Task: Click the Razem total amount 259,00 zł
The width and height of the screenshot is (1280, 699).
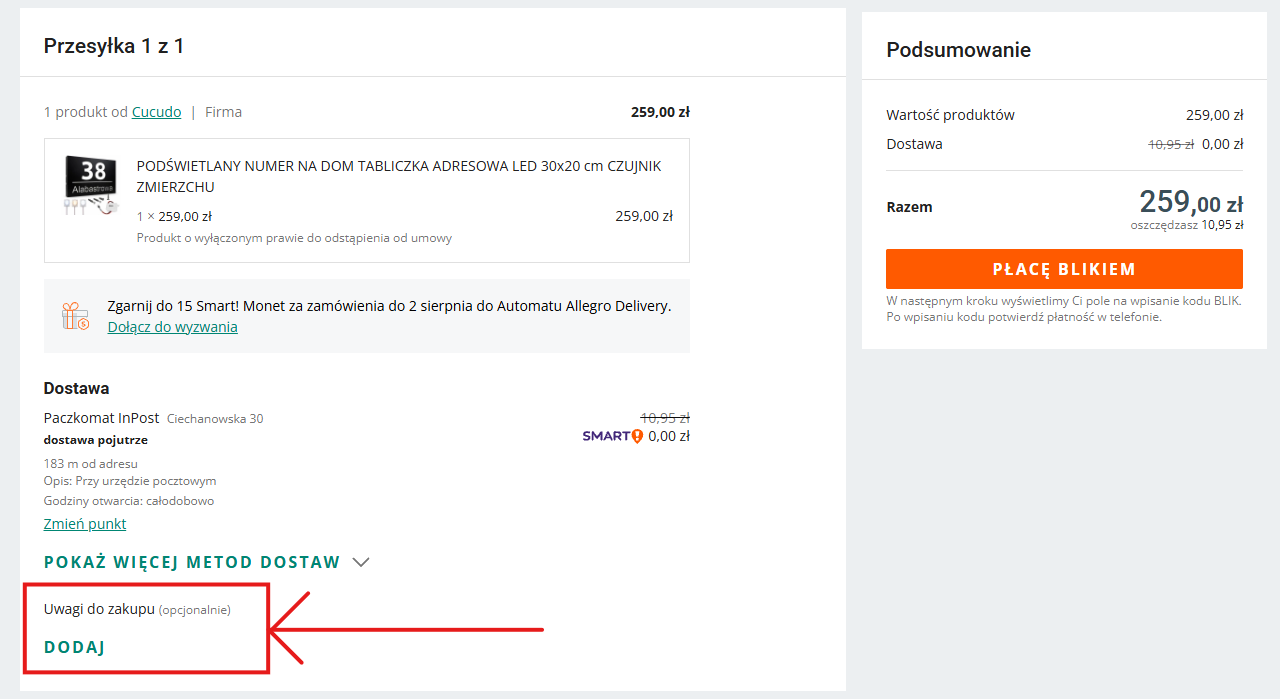Action: click(1191, 203)
